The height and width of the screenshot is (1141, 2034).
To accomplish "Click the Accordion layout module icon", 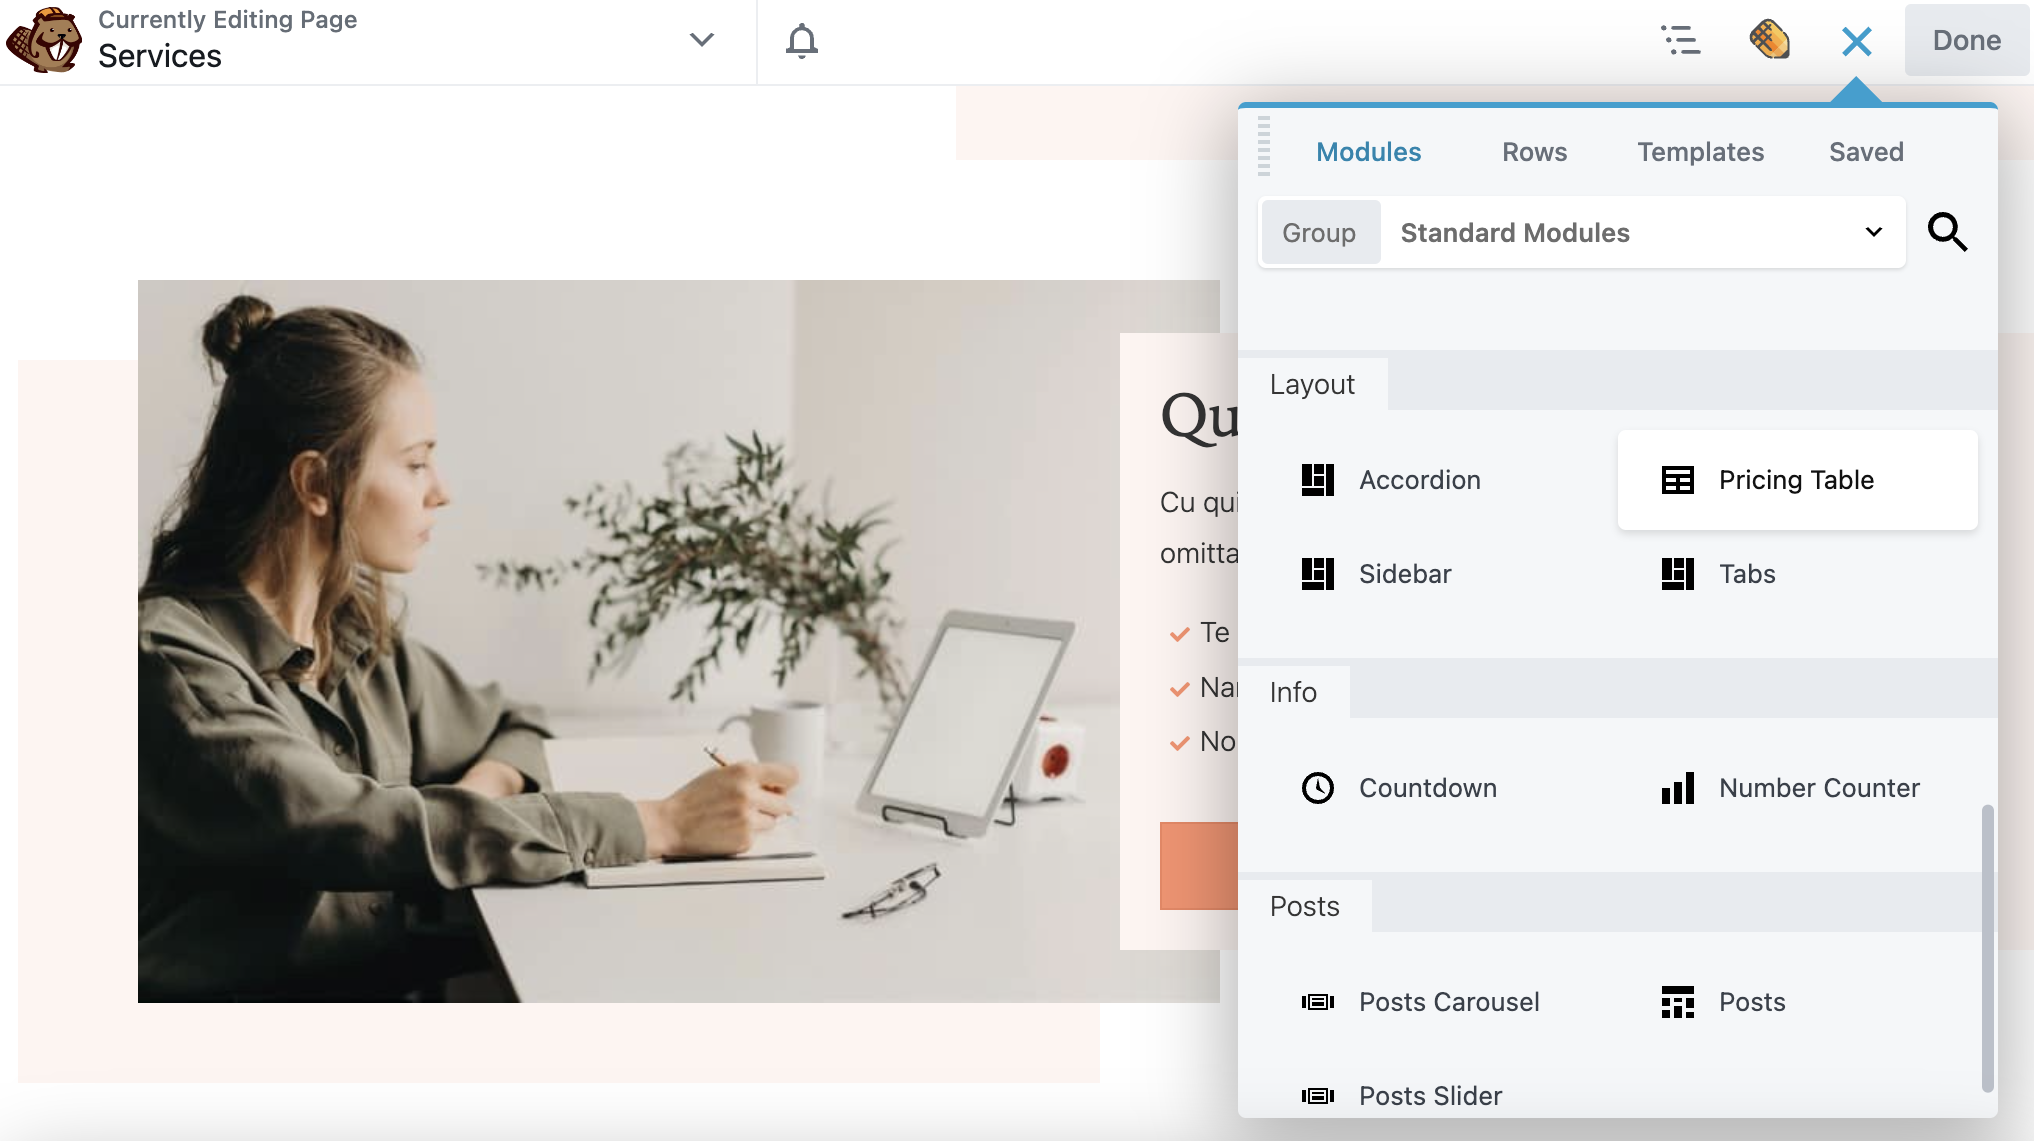I will pyautogui.click(x=1316, y=479).
